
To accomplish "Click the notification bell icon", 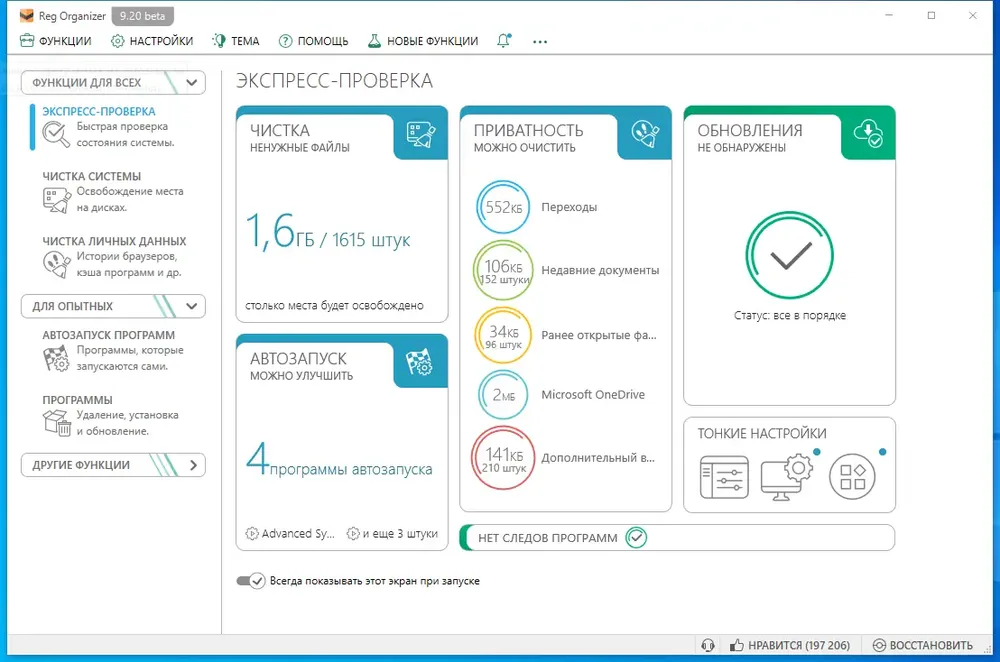I will pyautogui.click(x=504, y=41).
